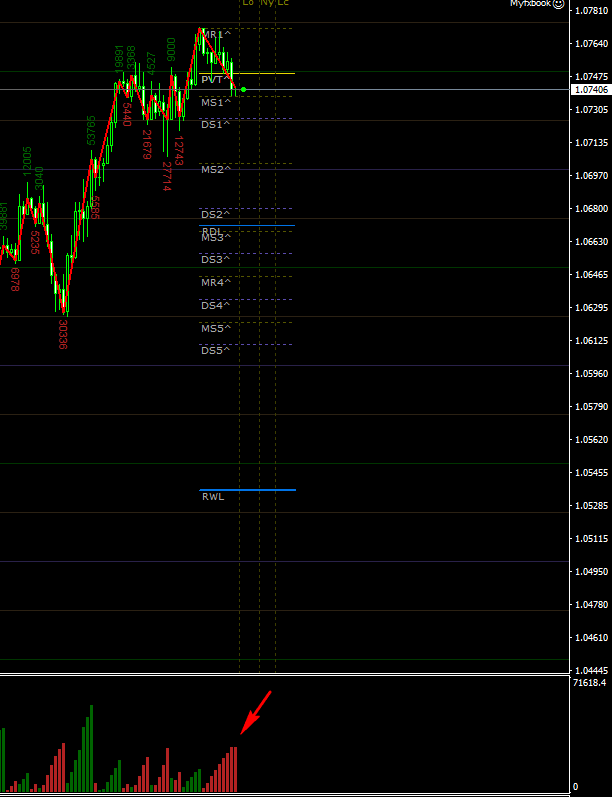Viewport: 612px width, 797px height.
Task: Click the Myfxbook smiley label
Action: (x=537, y=4)
